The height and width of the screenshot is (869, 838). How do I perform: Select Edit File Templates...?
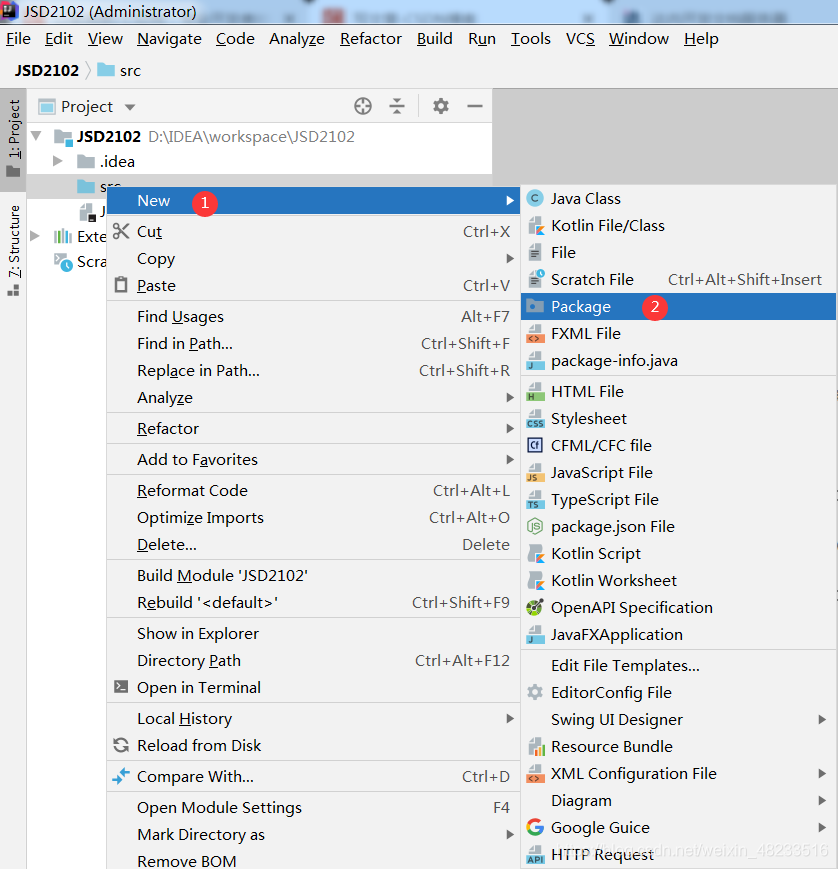tap(678, 666)
